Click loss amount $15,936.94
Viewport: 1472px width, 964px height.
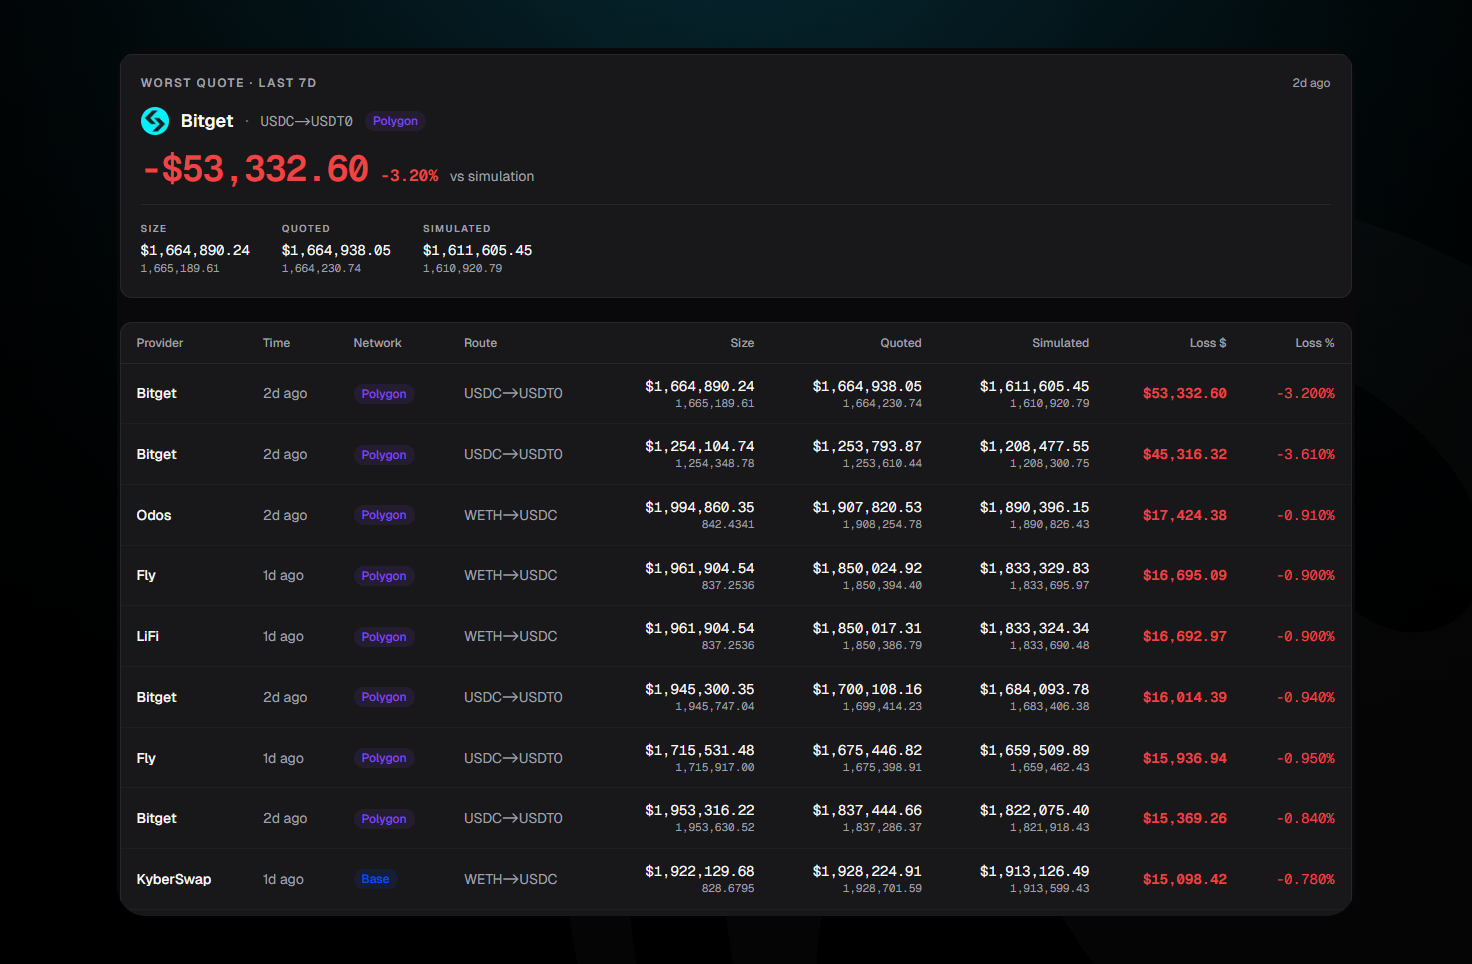1185,758
